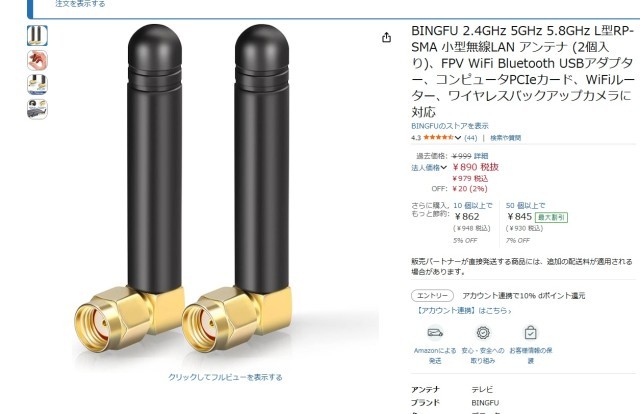Select the third product thumbnail
Image resolution: width=640 pixels, height=414 pixels.
[x=37, y=85]
